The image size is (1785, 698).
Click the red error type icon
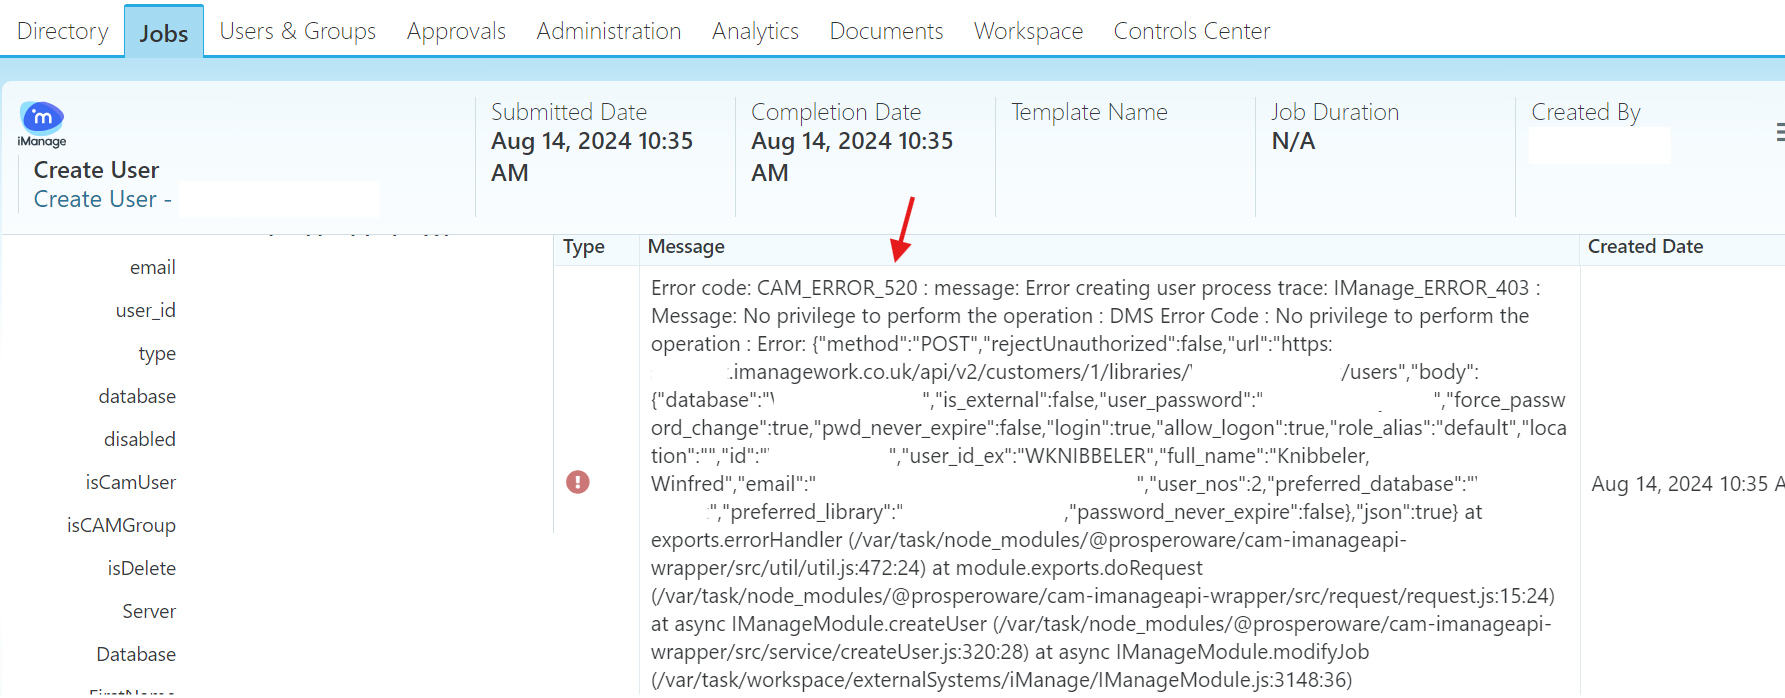click(x=578, y=482)
